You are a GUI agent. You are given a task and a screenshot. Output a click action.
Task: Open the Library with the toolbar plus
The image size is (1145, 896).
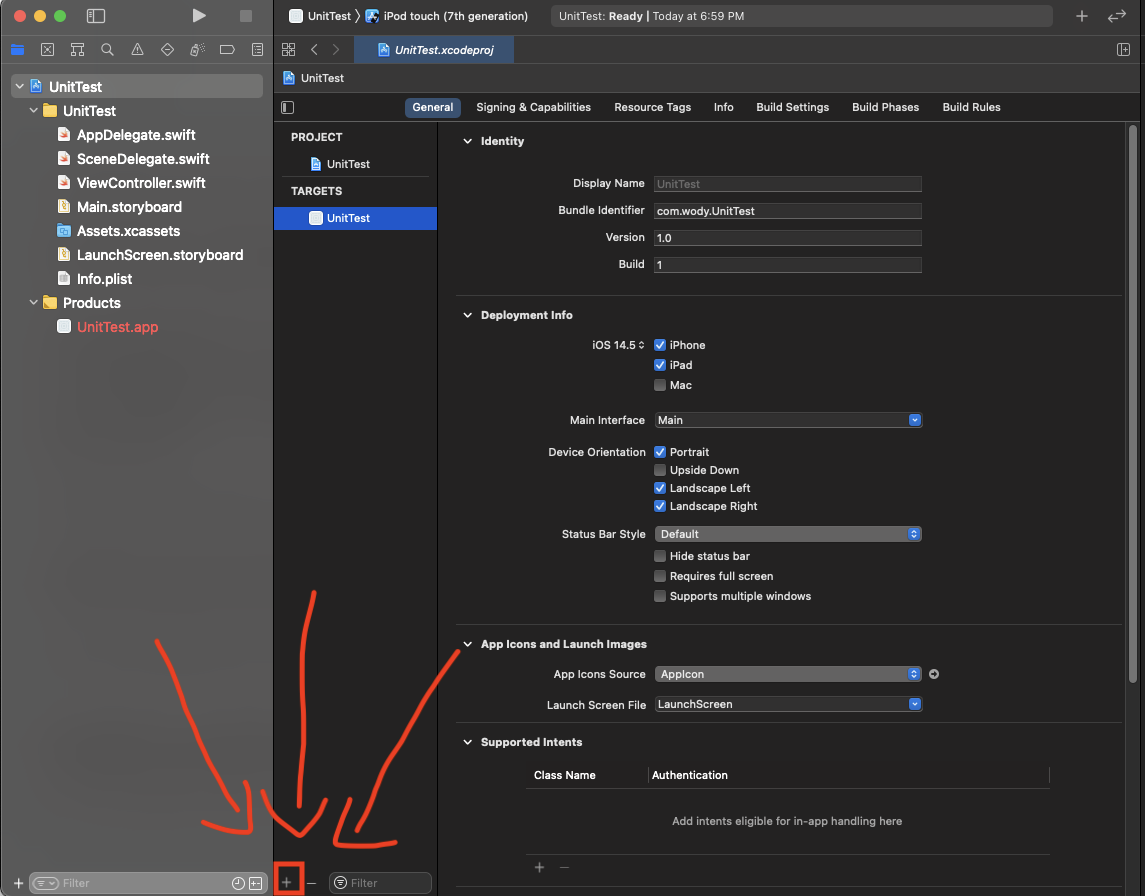pos(1081,16)
